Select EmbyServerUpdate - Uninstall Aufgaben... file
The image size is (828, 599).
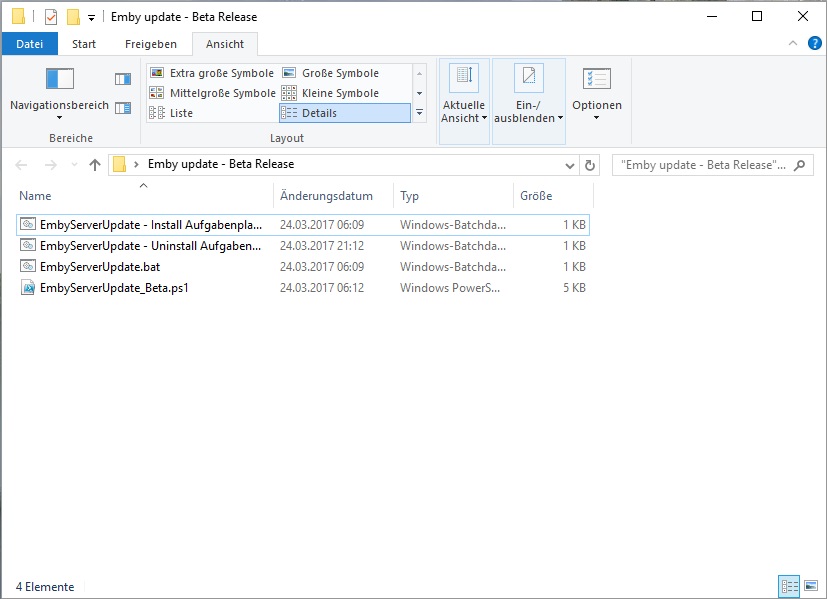tap(303, 246)
